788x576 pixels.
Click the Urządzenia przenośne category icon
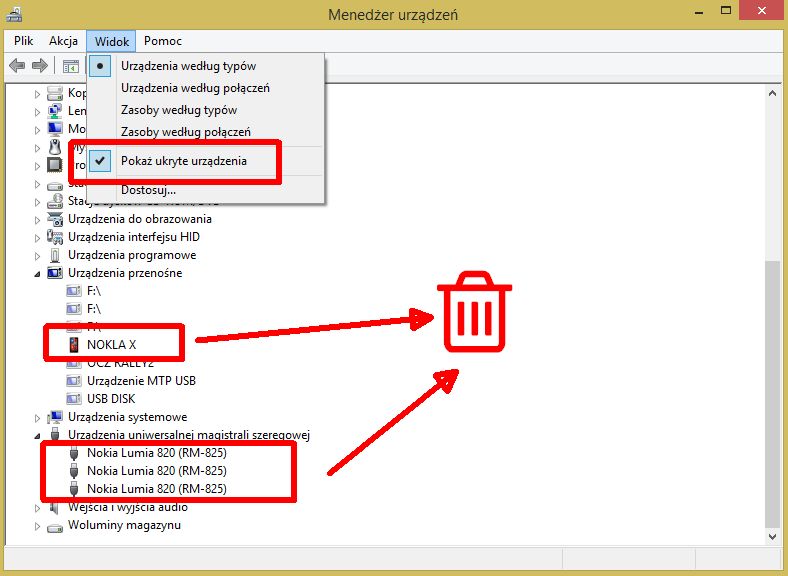(x=55, y=273)
